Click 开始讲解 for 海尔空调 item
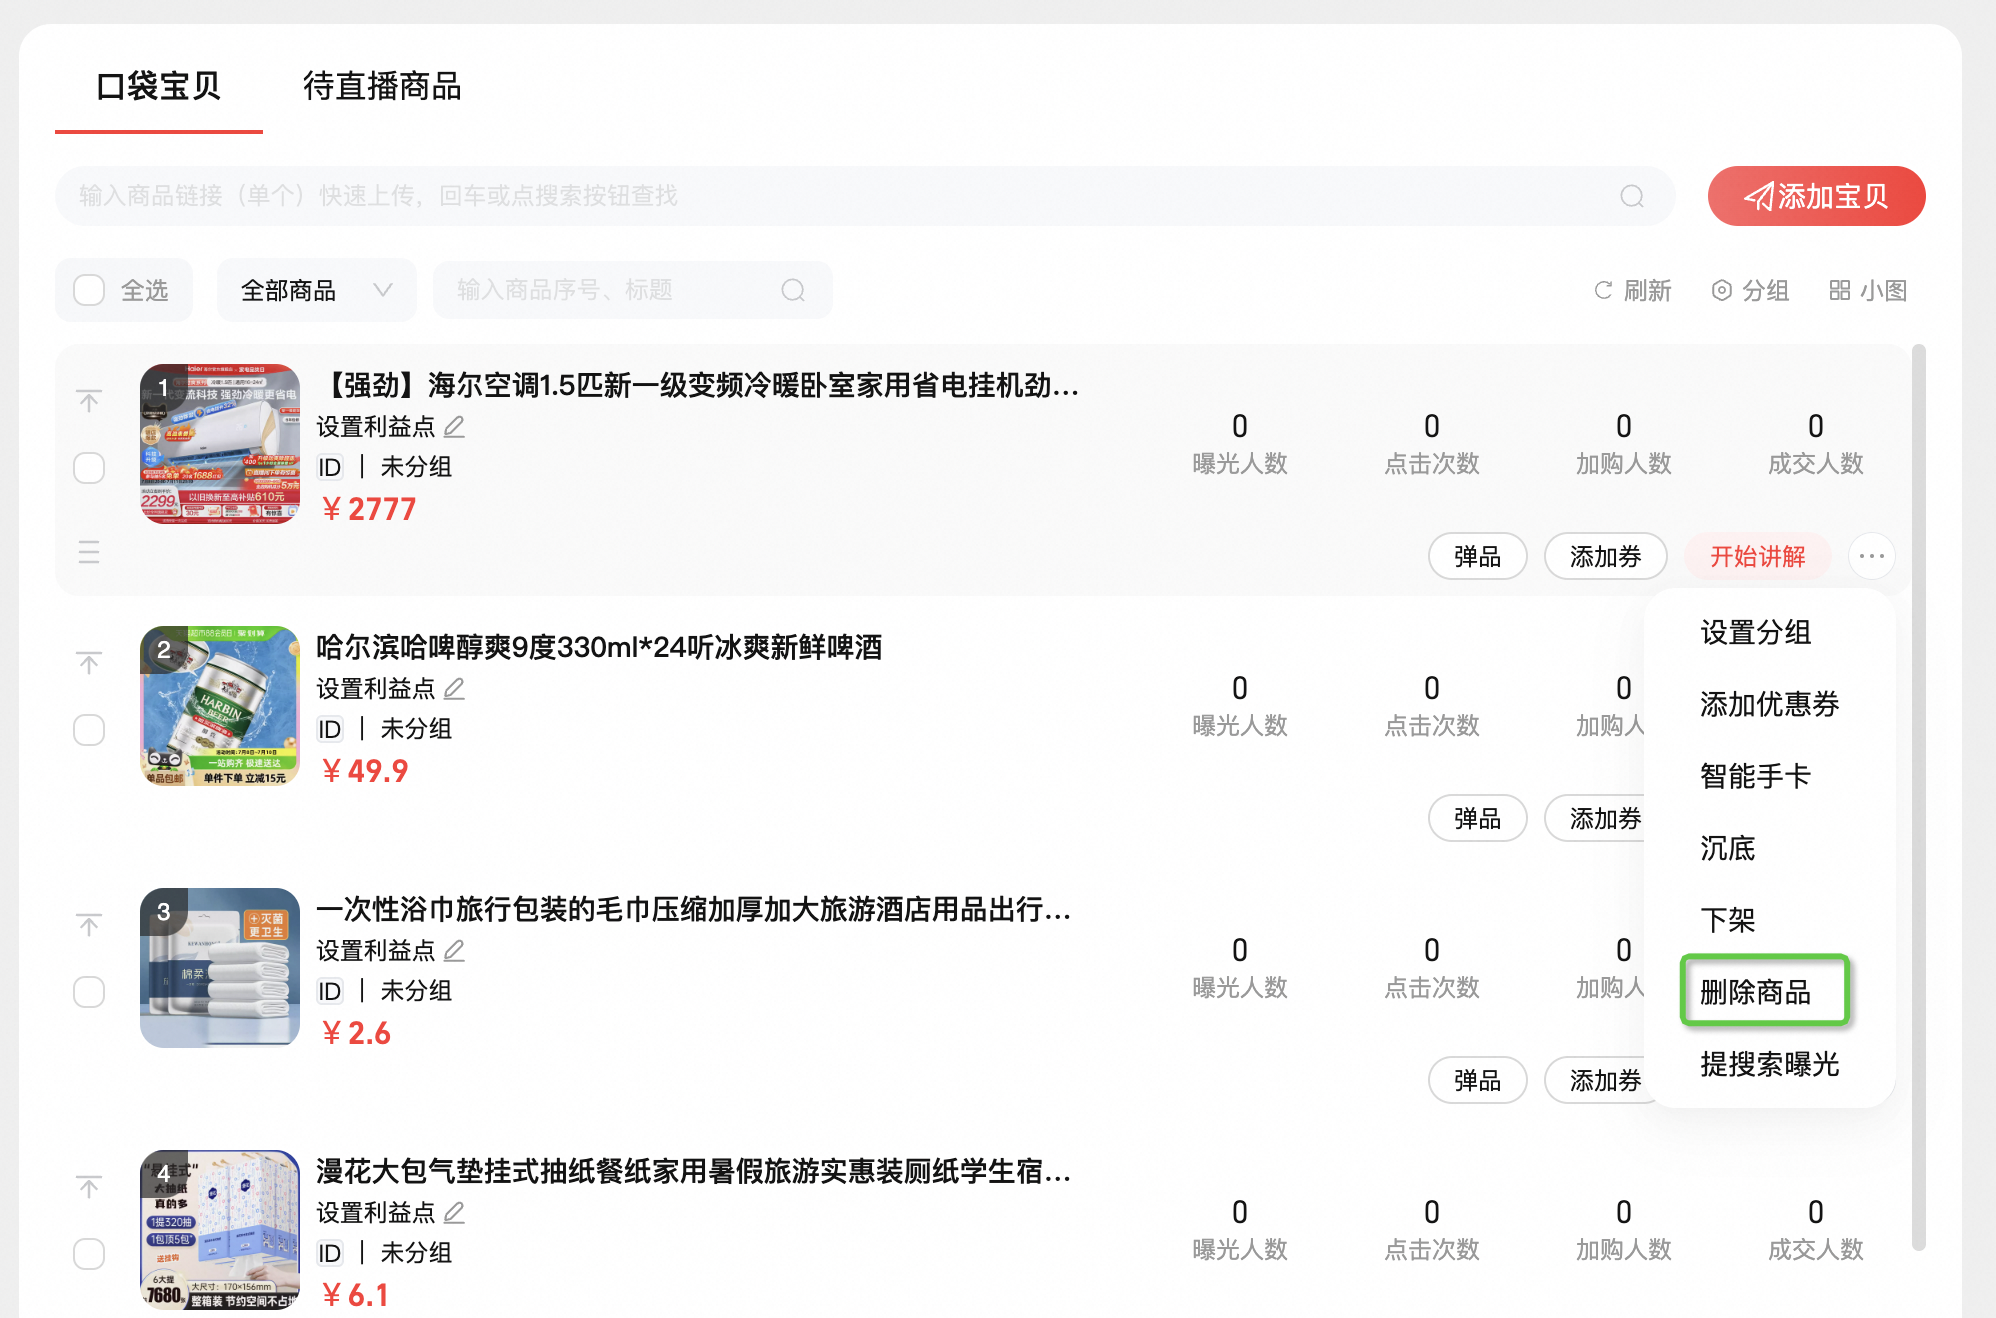This screenshot has width=1996, height=1318. click(x=1757, y=556)
